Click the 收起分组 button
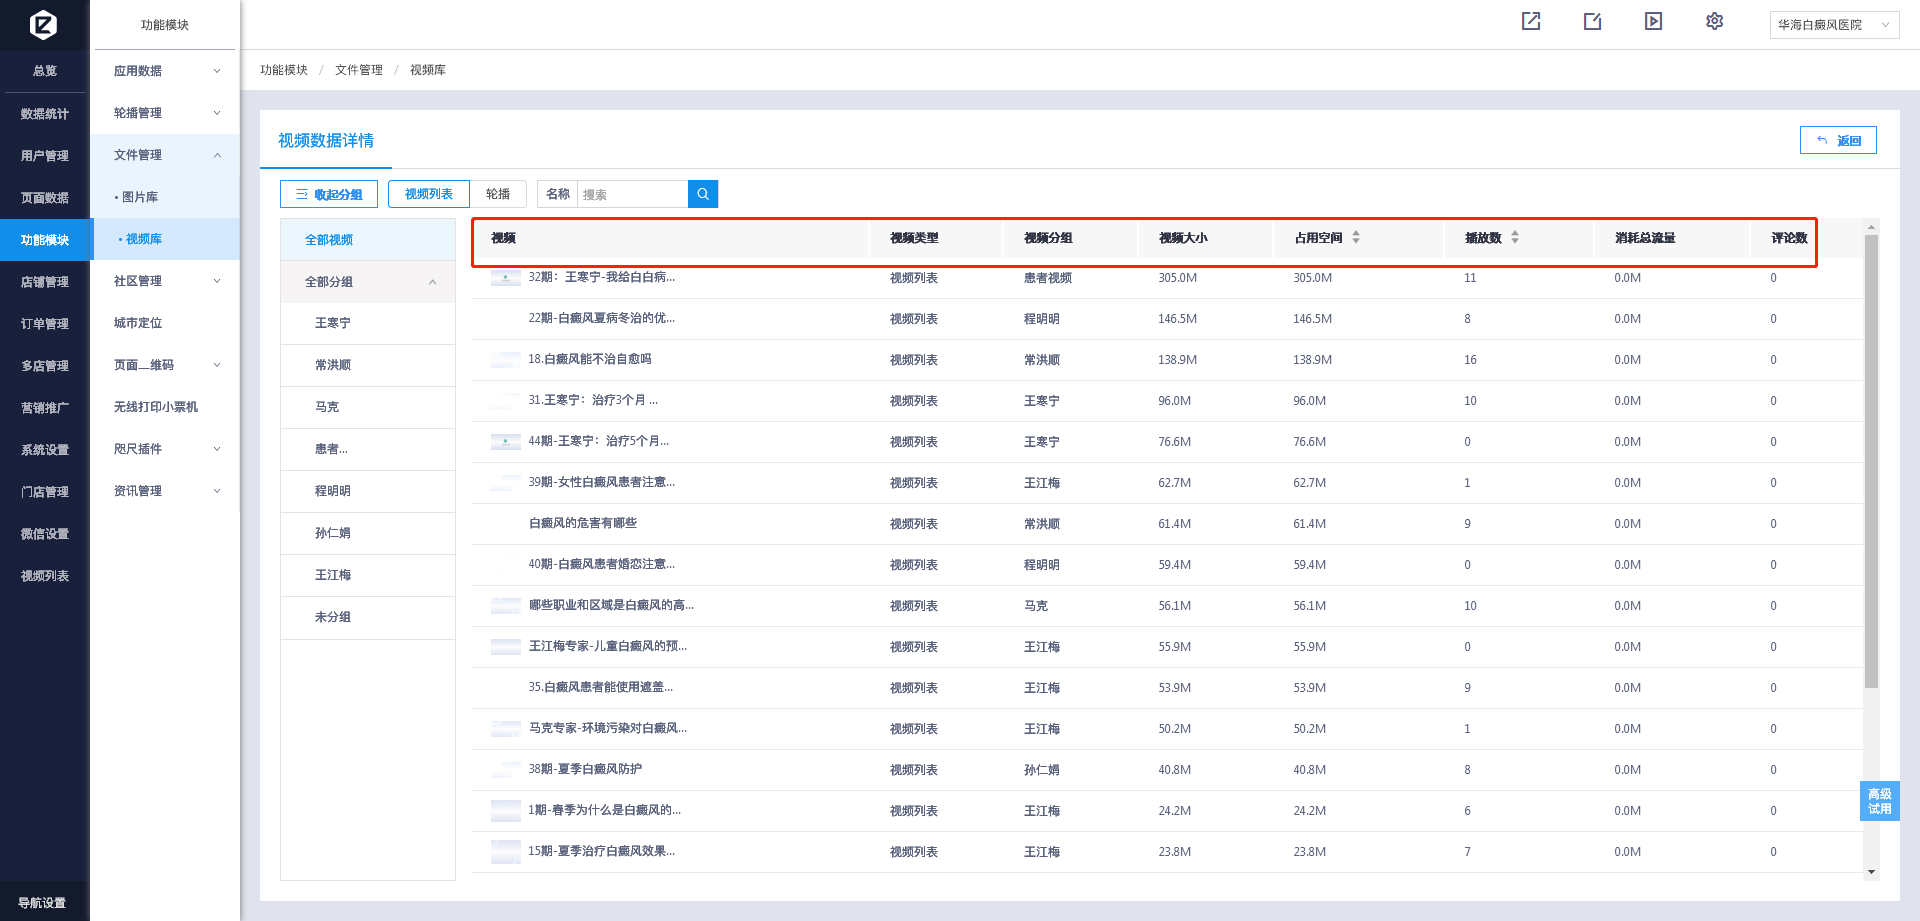The width and height of the screenshot is (1920, 921). [x=329, y=194]
